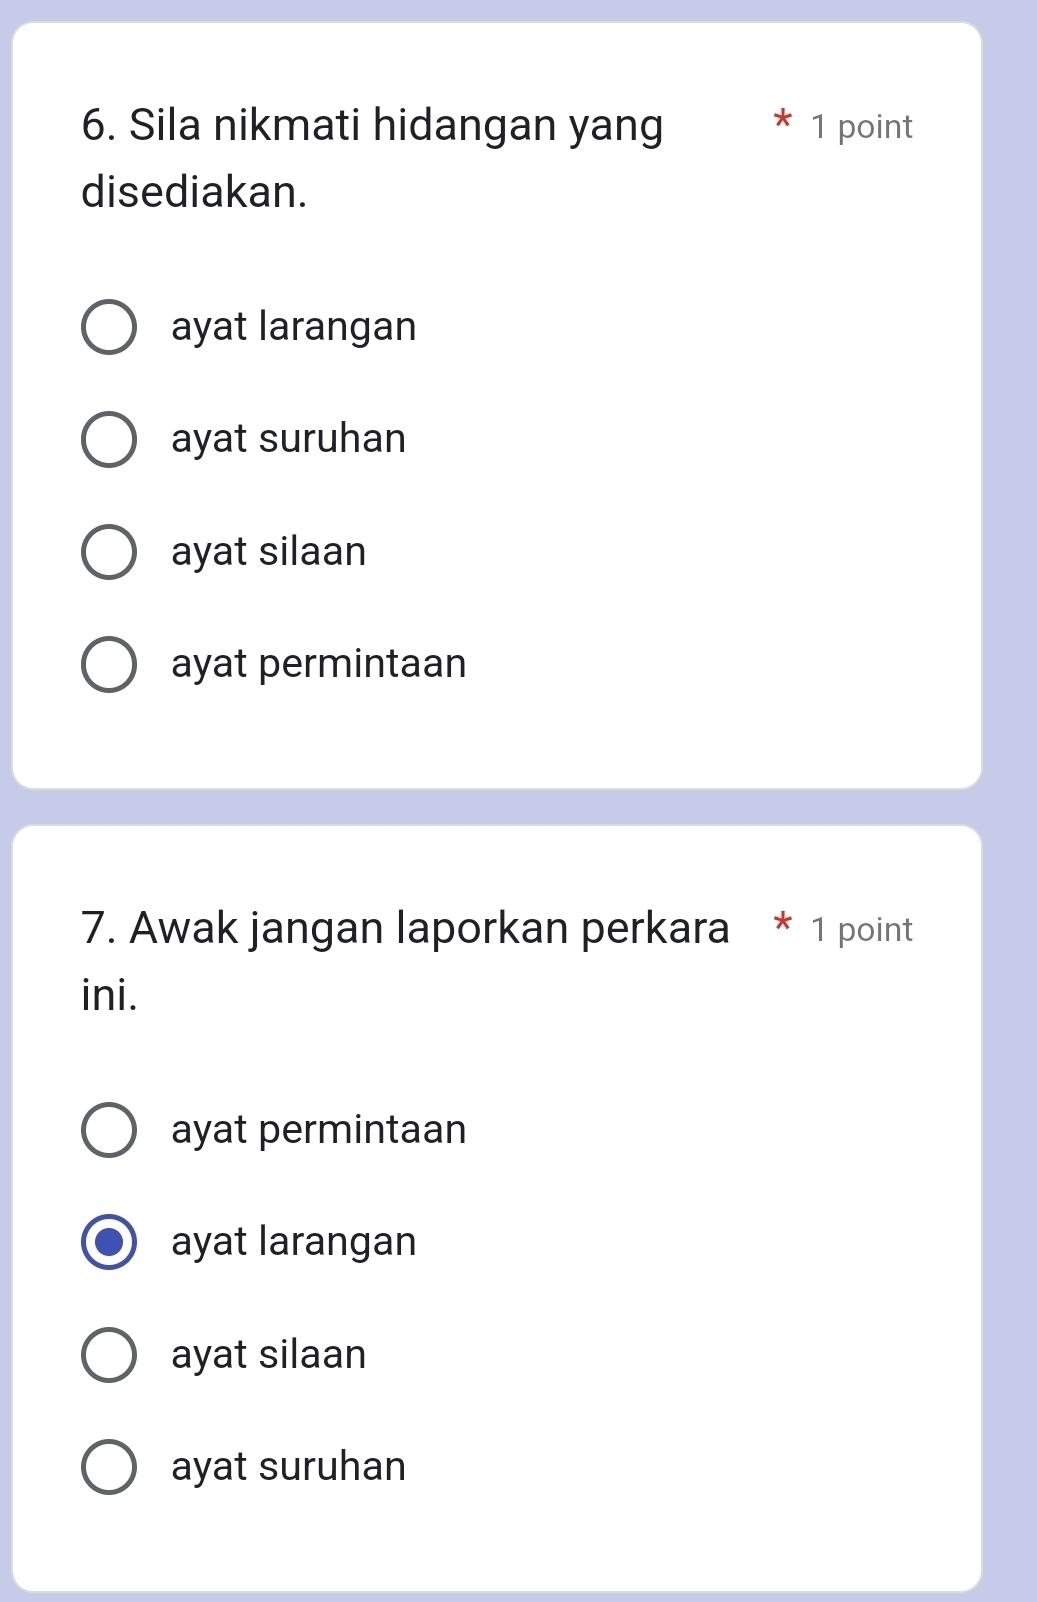The image size is (1037, 1602).
Task: Click the selected 'ayat larangan' radio in question 7
Action: 109,1242
